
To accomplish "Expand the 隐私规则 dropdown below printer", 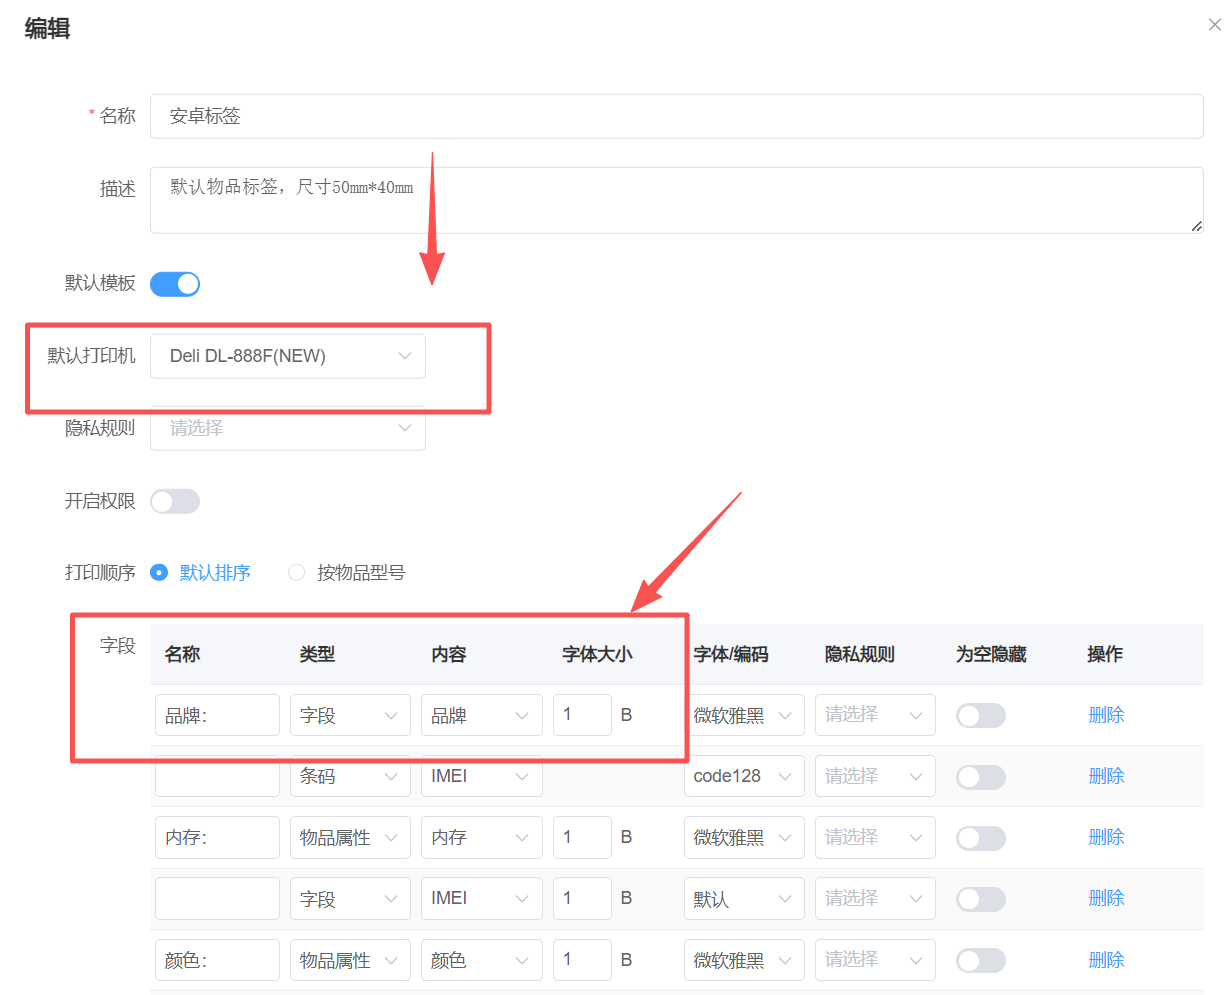I will [x=288, y=428].
